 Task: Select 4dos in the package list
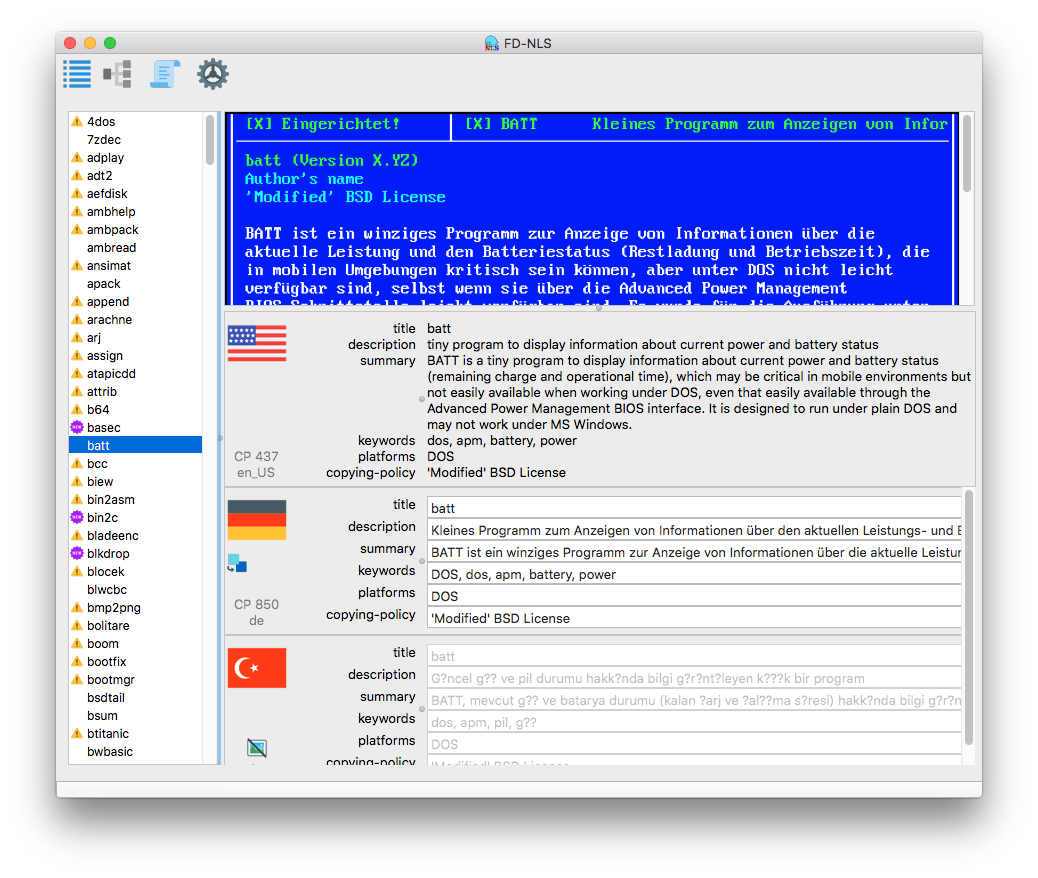click(101, 122)
